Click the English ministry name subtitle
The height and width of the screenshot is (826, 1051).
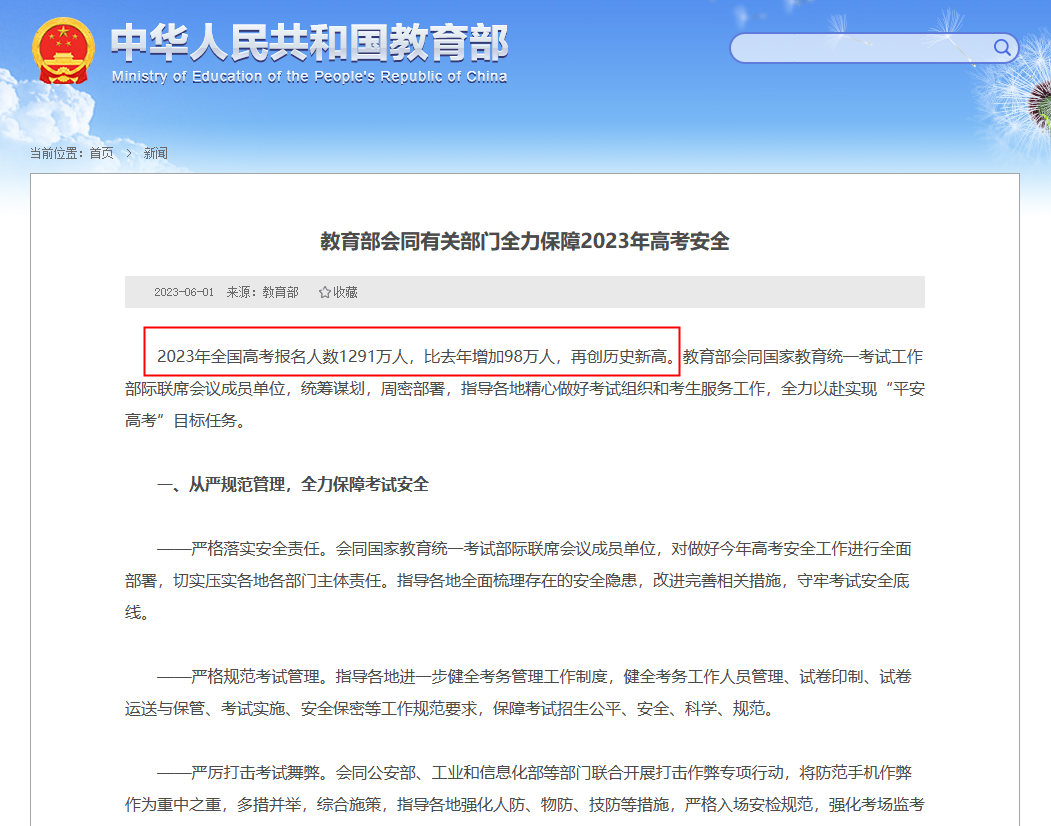[x=310, y=76]
